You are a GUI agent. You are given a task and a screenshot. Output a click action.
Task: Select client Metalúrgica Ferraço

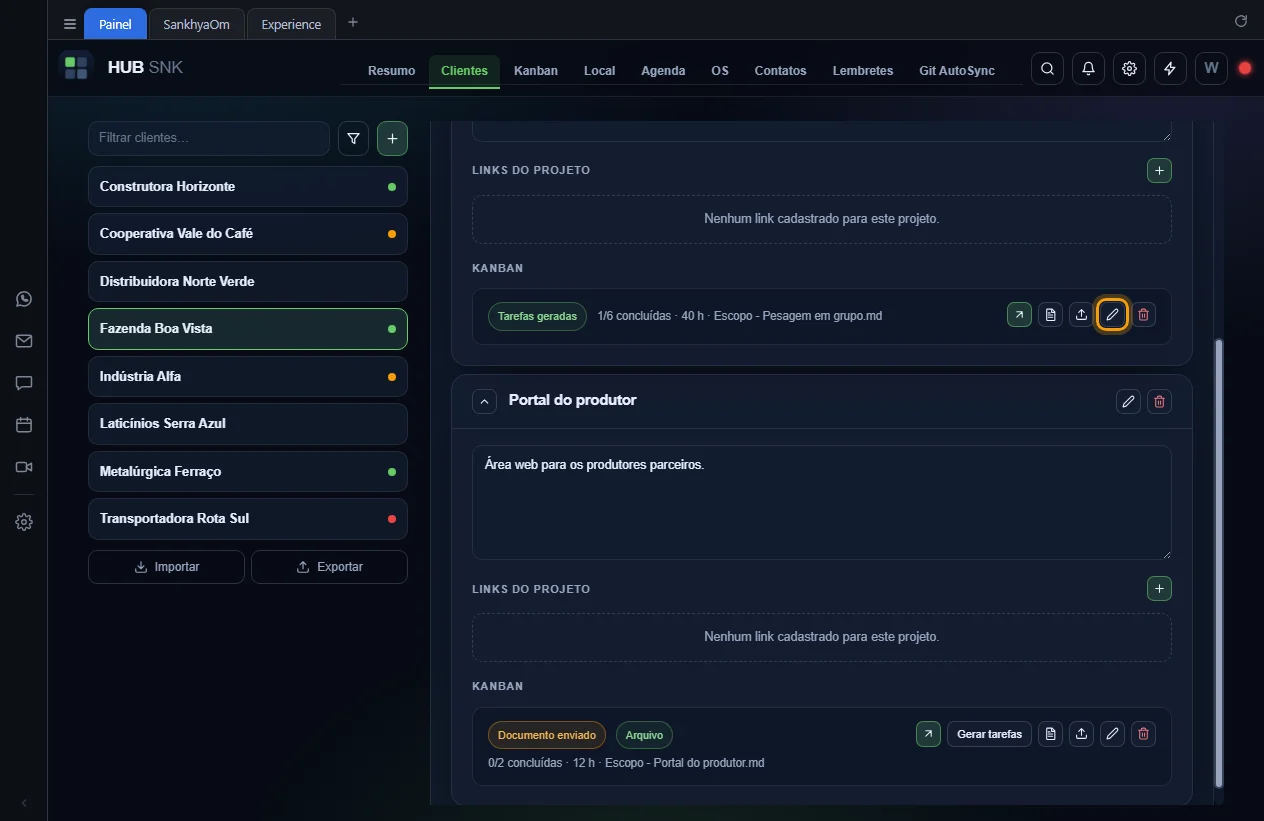click(248, 472)
